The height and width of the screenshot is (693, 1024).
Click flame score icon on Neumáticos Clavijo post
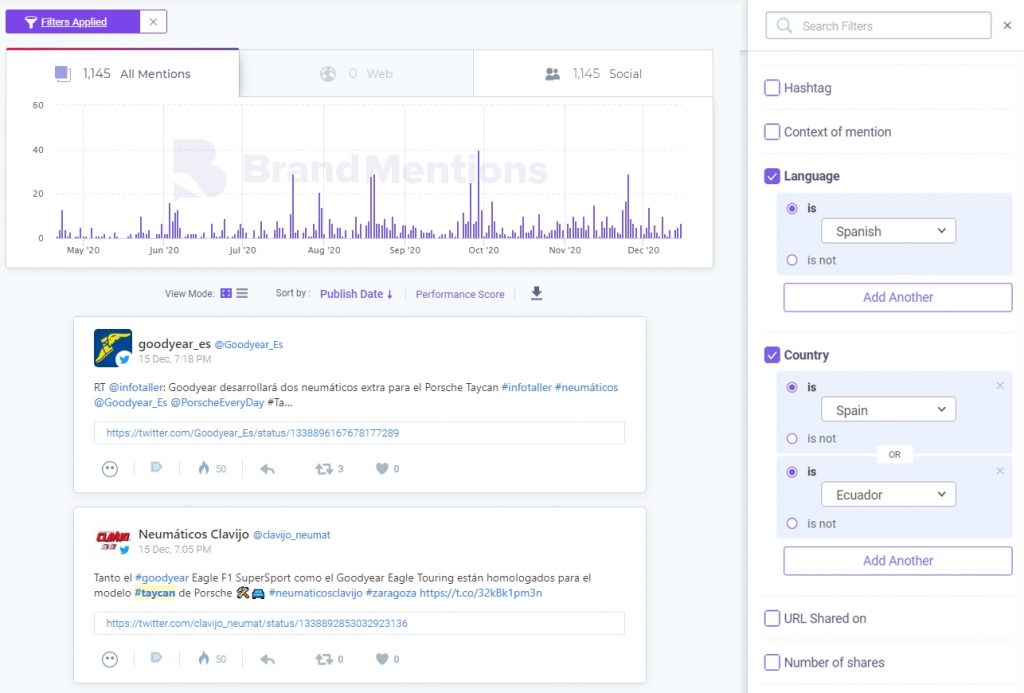[x=204, y=658]
